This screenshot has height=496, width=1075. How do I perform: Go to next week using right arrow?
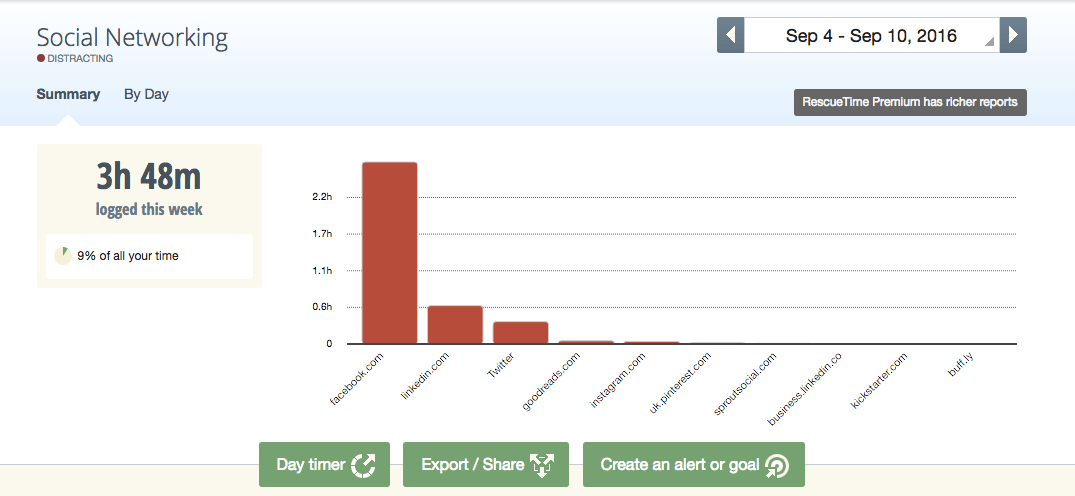click(x=1014, y=36)
